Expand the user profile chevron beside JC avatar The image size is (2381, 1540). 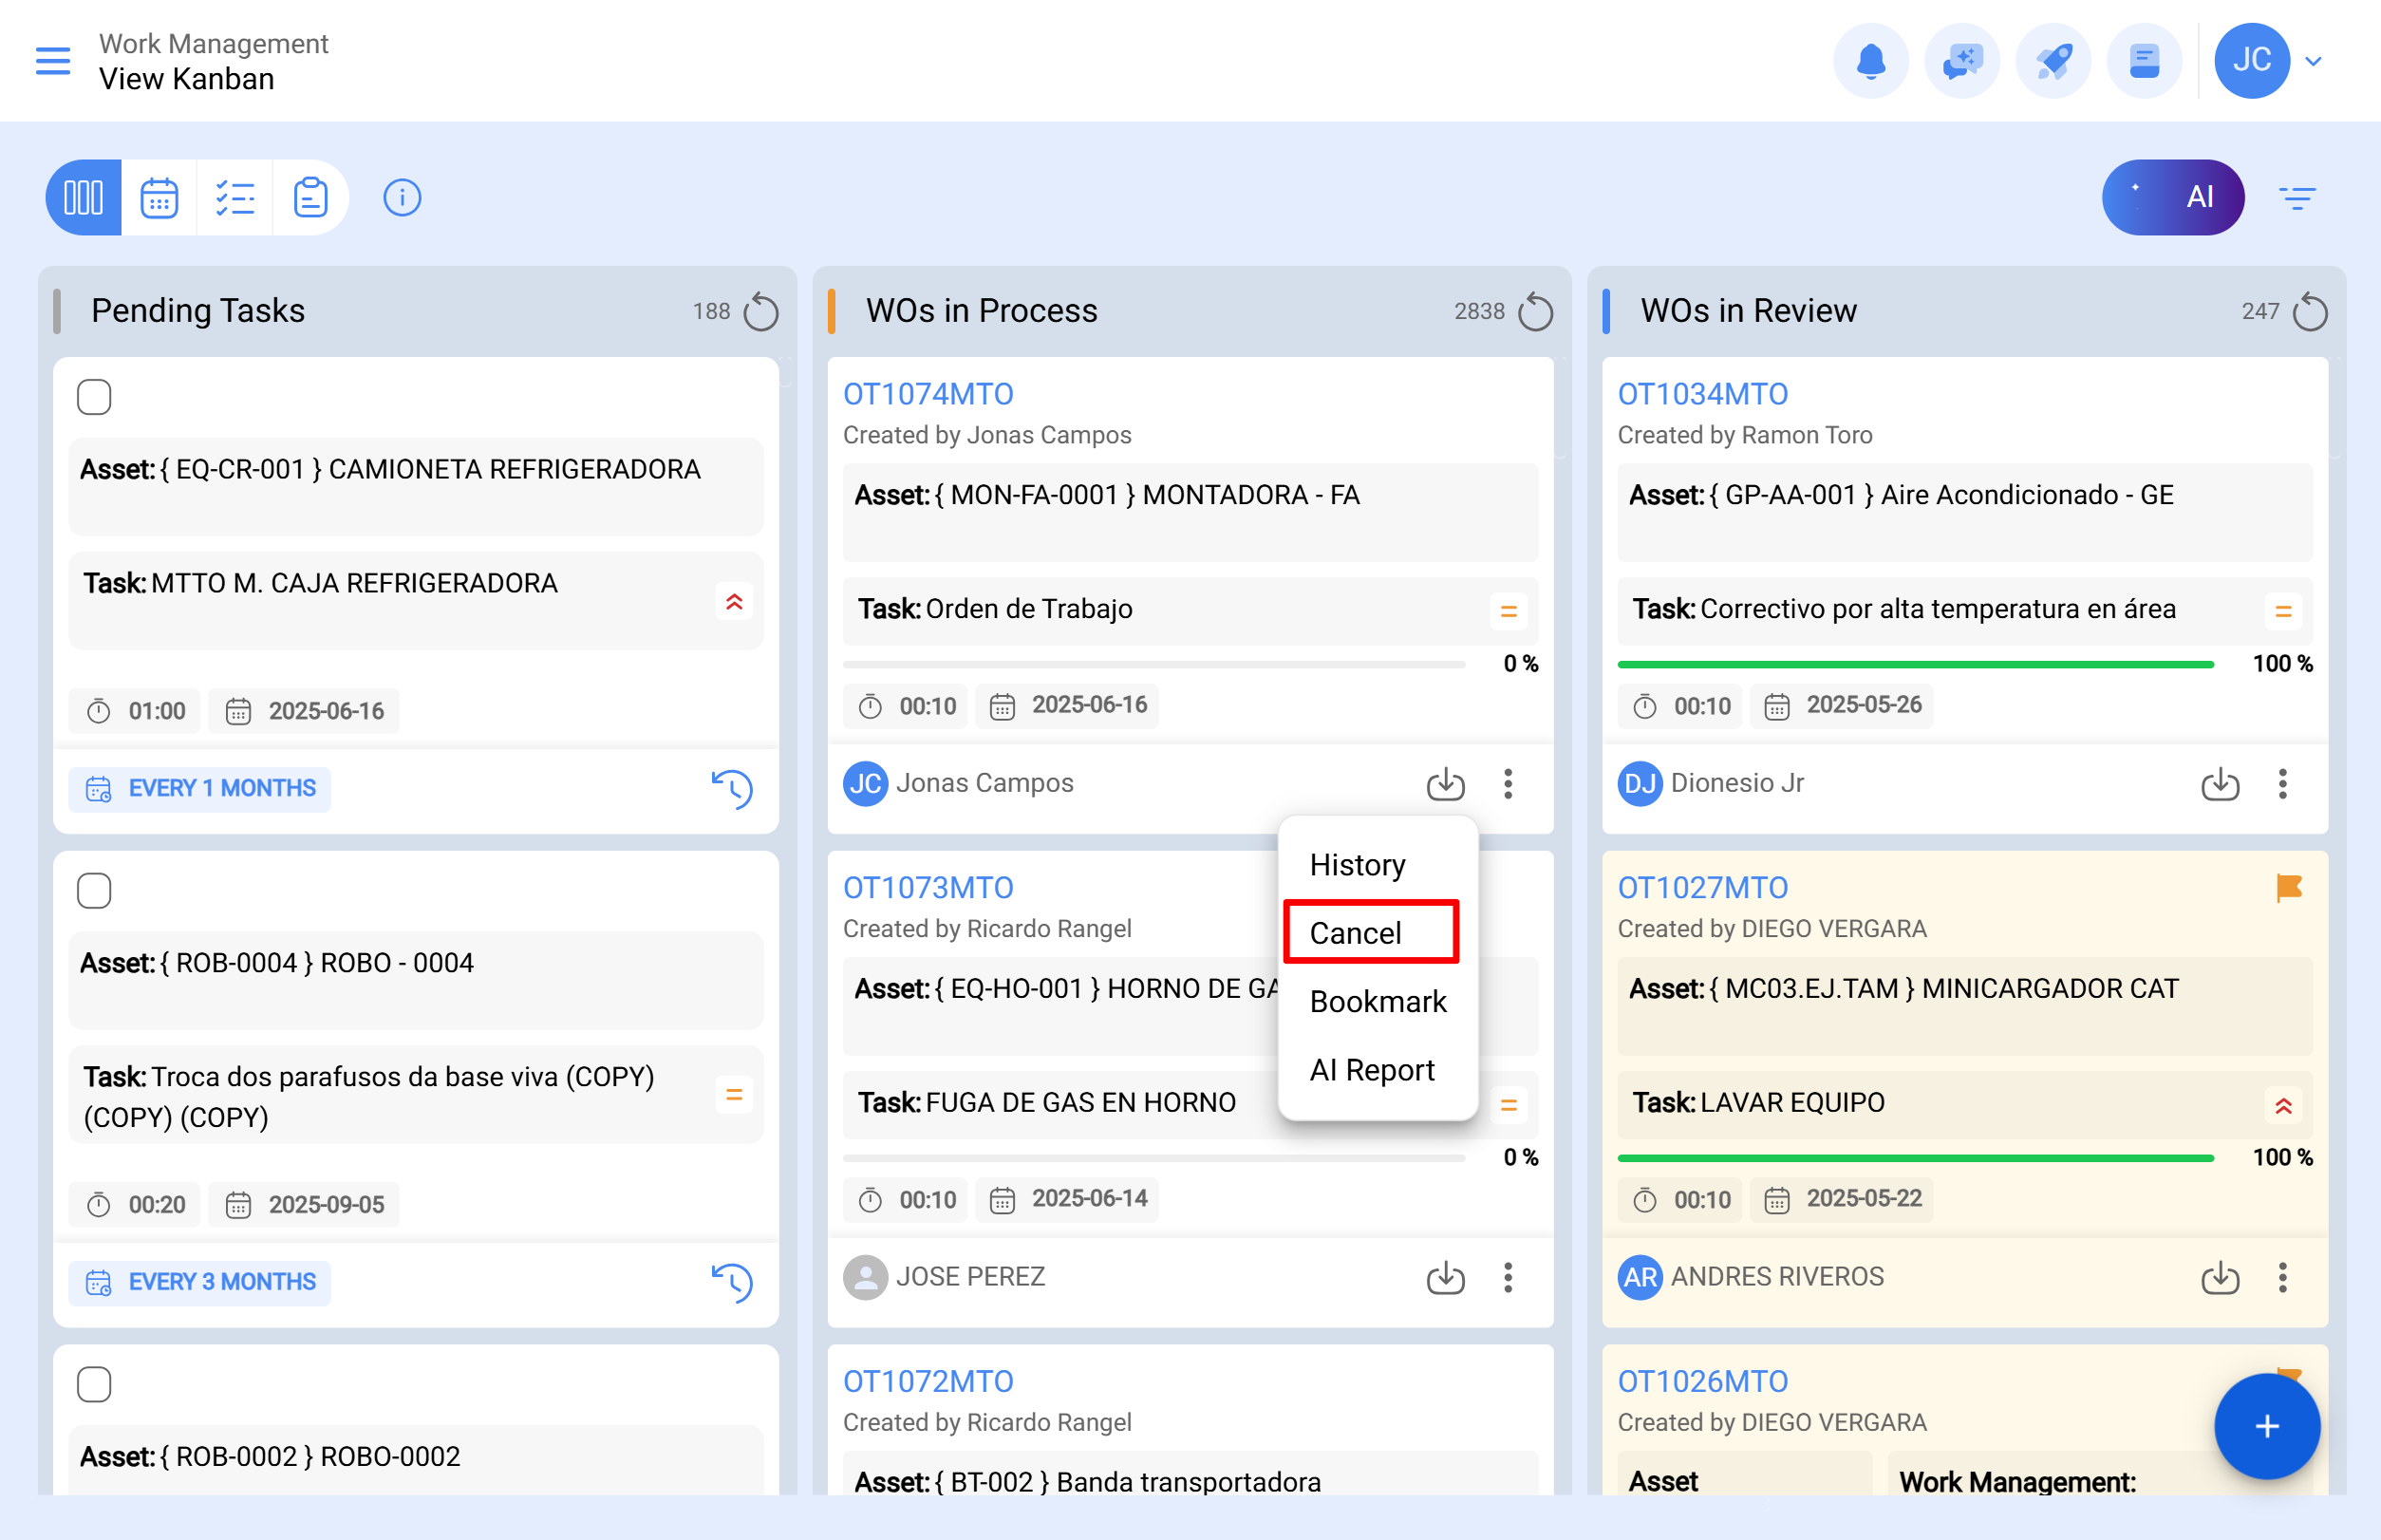tap(2313, 60)
